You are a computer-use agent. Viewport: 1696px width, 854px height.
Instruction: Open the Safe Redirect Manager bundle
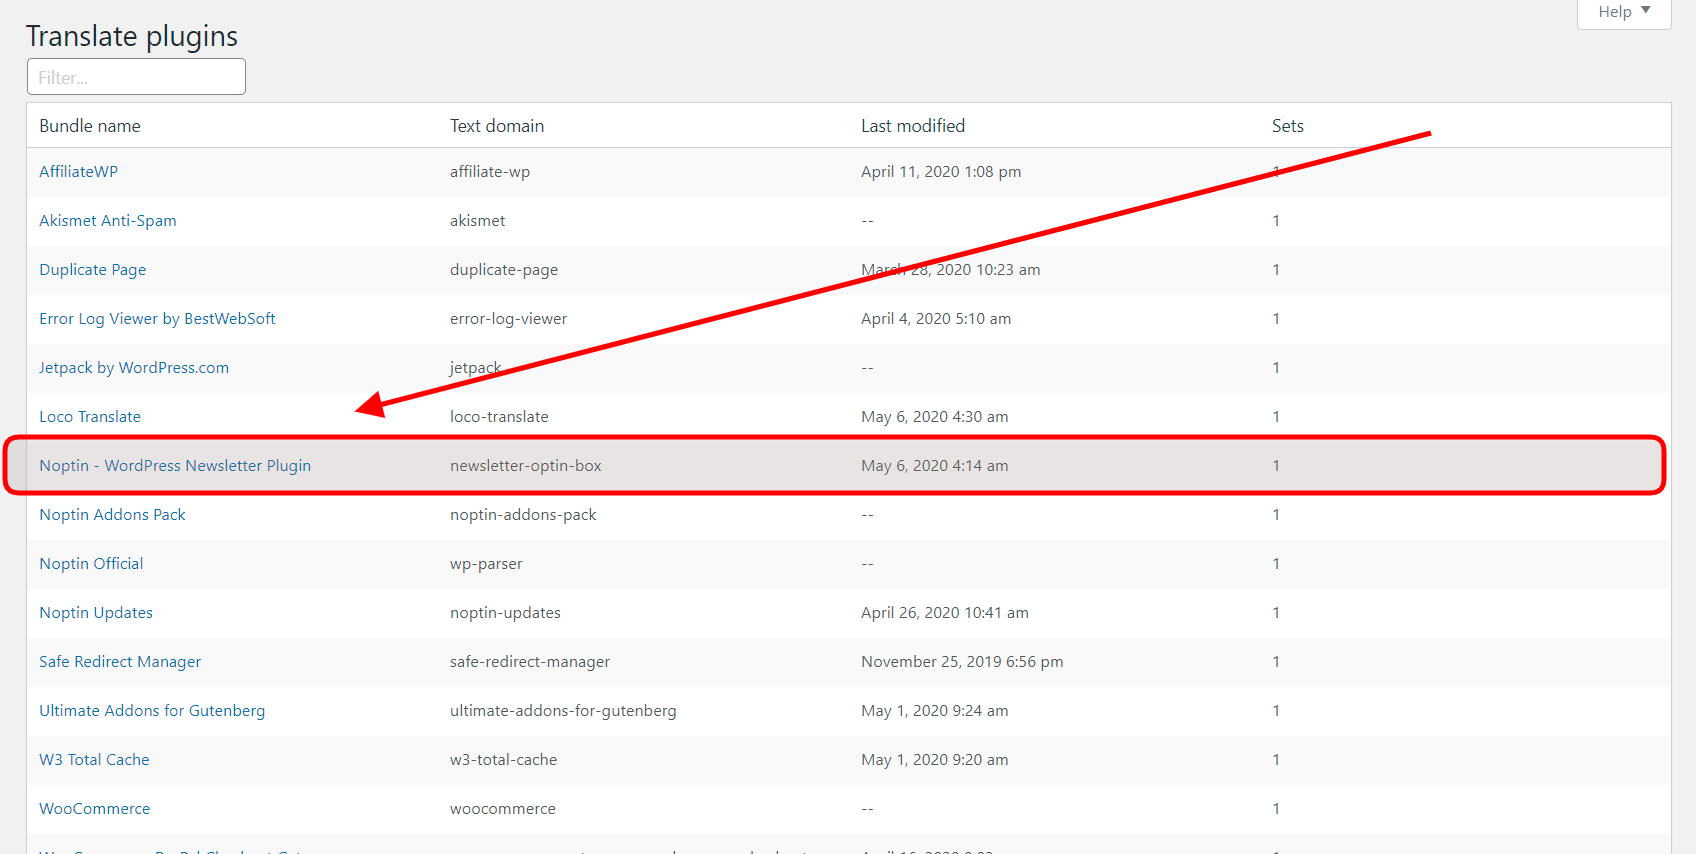120,662
